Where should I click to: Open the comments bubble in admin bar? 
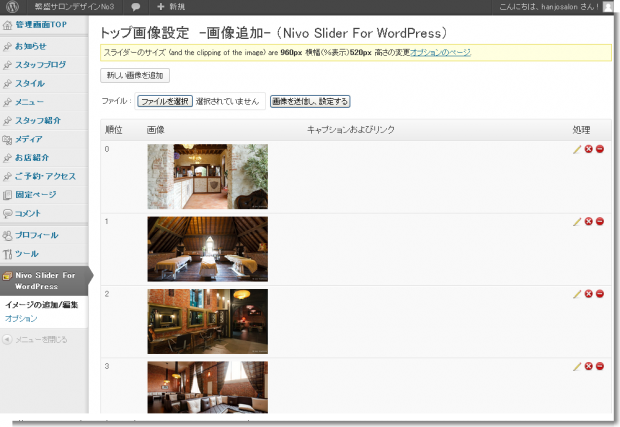[x=135, y=7]
